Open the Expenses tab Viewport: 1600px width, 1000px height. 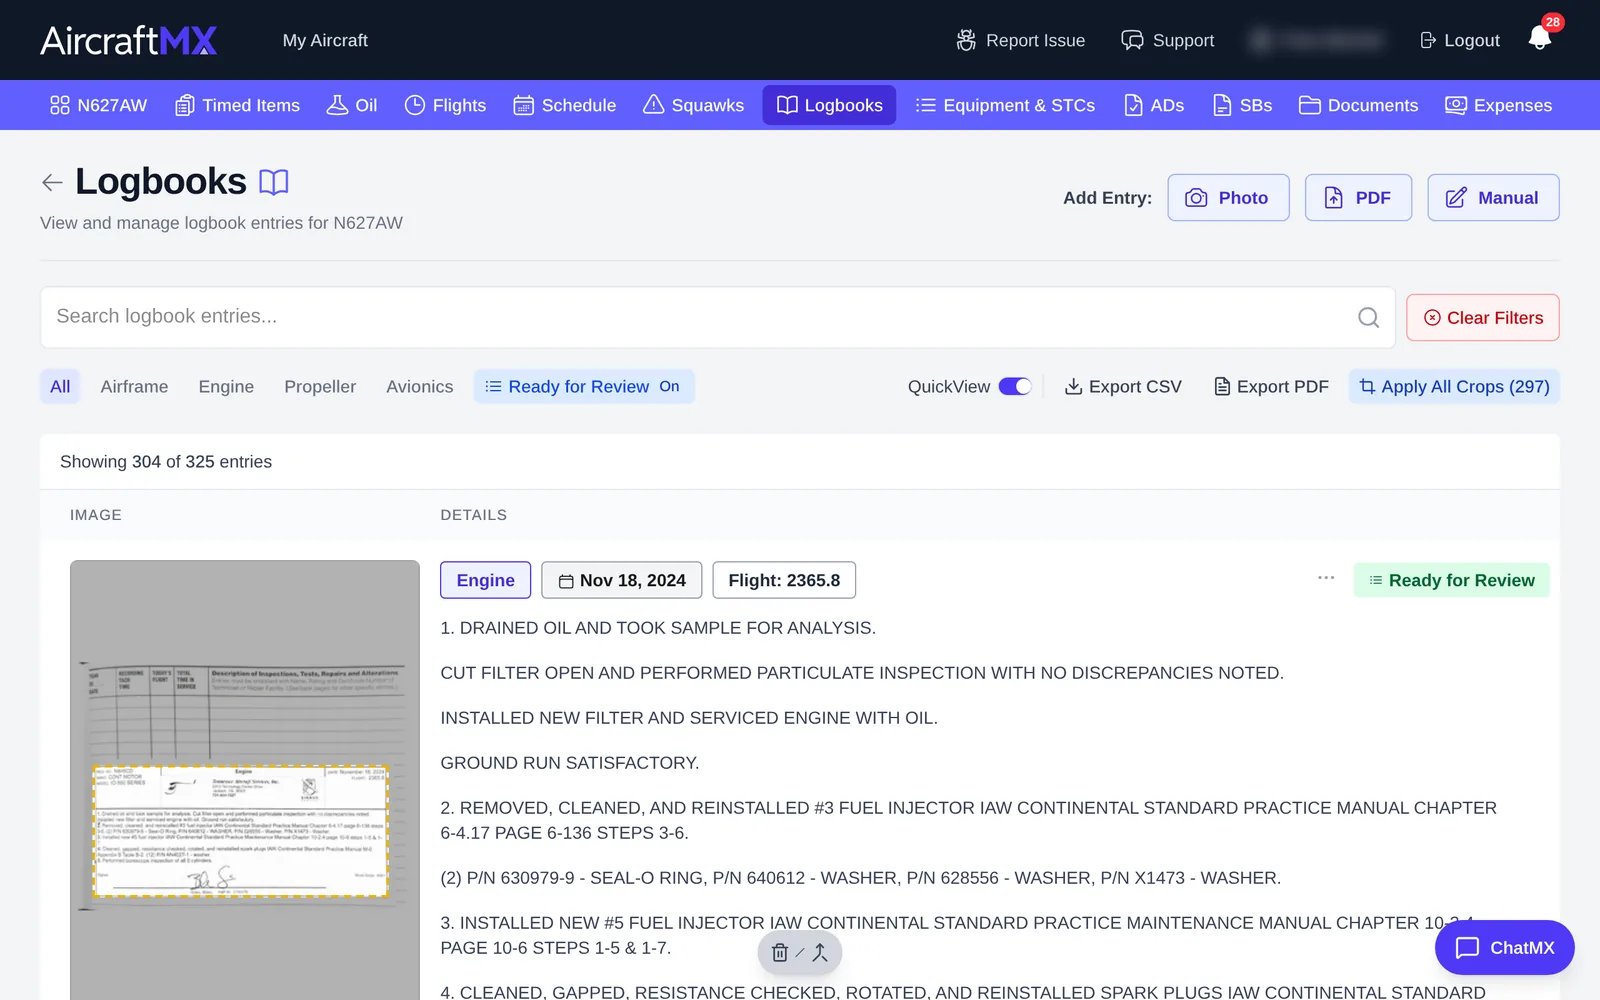pyautogui.click(x=1498, y=105)
